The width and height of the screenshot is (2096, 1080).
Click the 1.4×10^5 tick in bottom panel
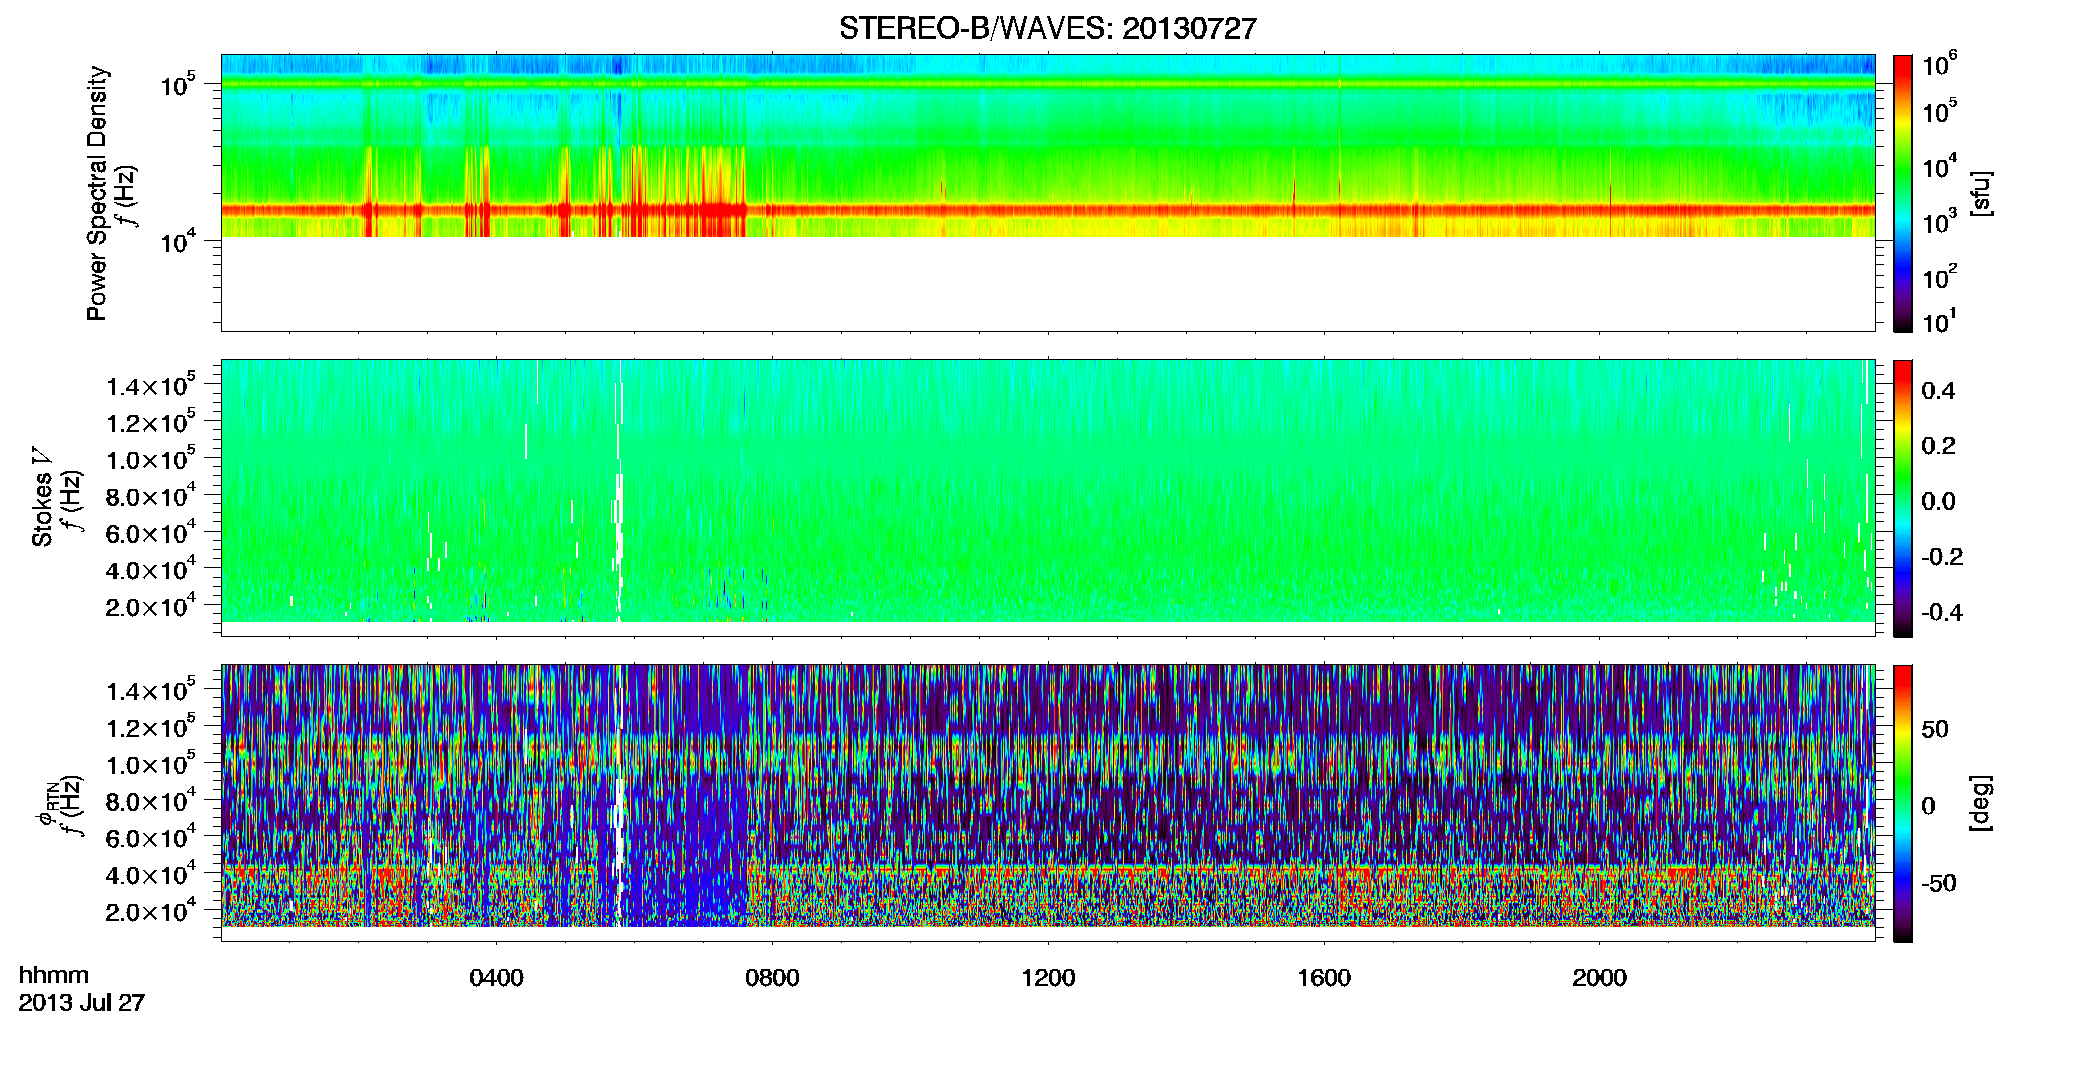coord(150,689)
